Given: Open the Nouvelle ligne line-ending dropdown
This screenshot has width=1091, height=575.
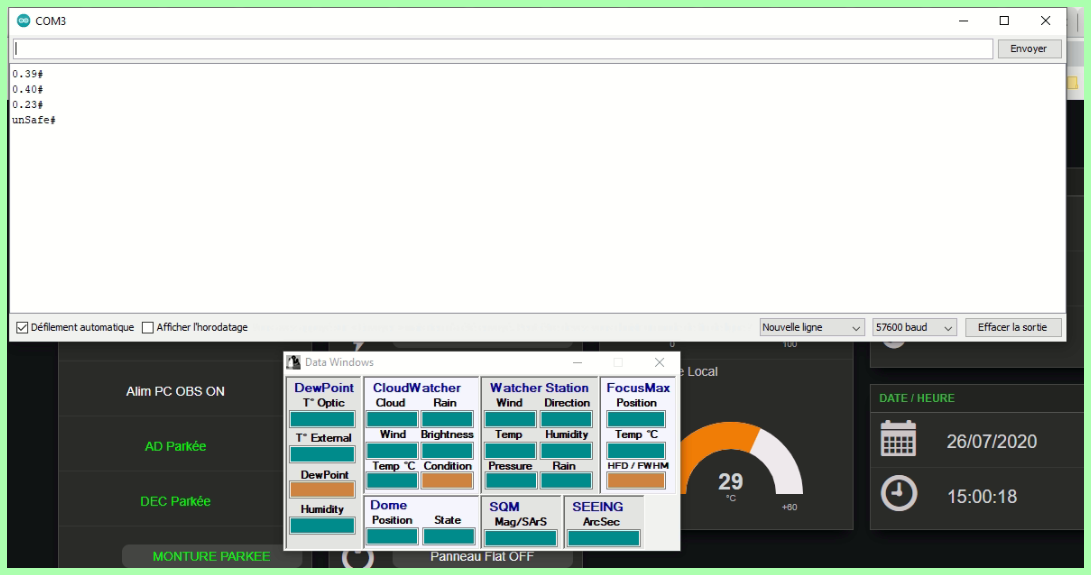Looking at the screenshot, I should click(812, 327).
